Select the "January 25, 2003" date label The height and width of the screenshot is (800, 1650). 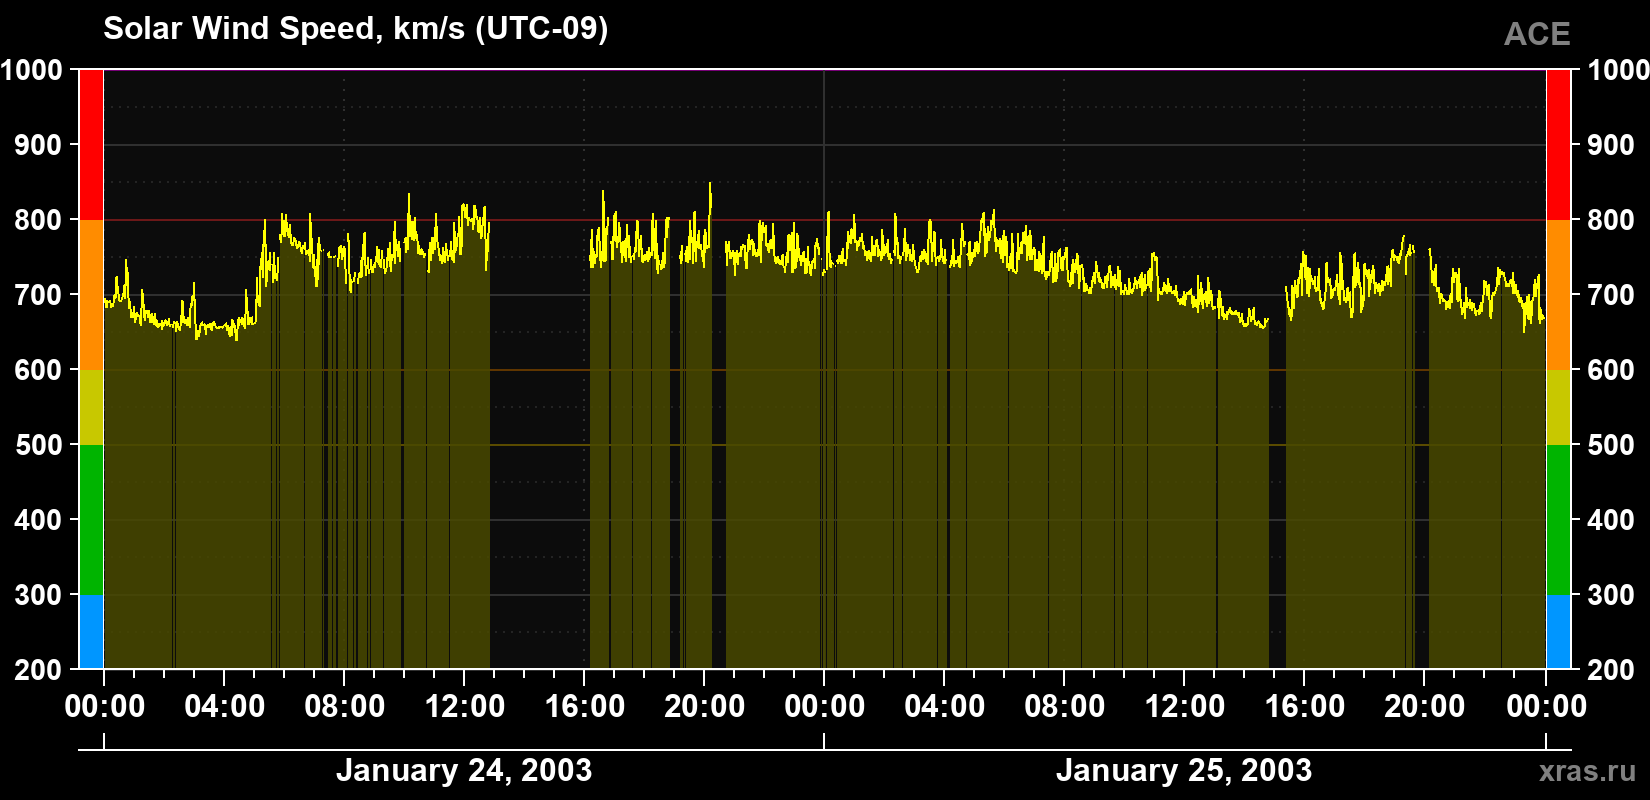(x=1184, y=770)
